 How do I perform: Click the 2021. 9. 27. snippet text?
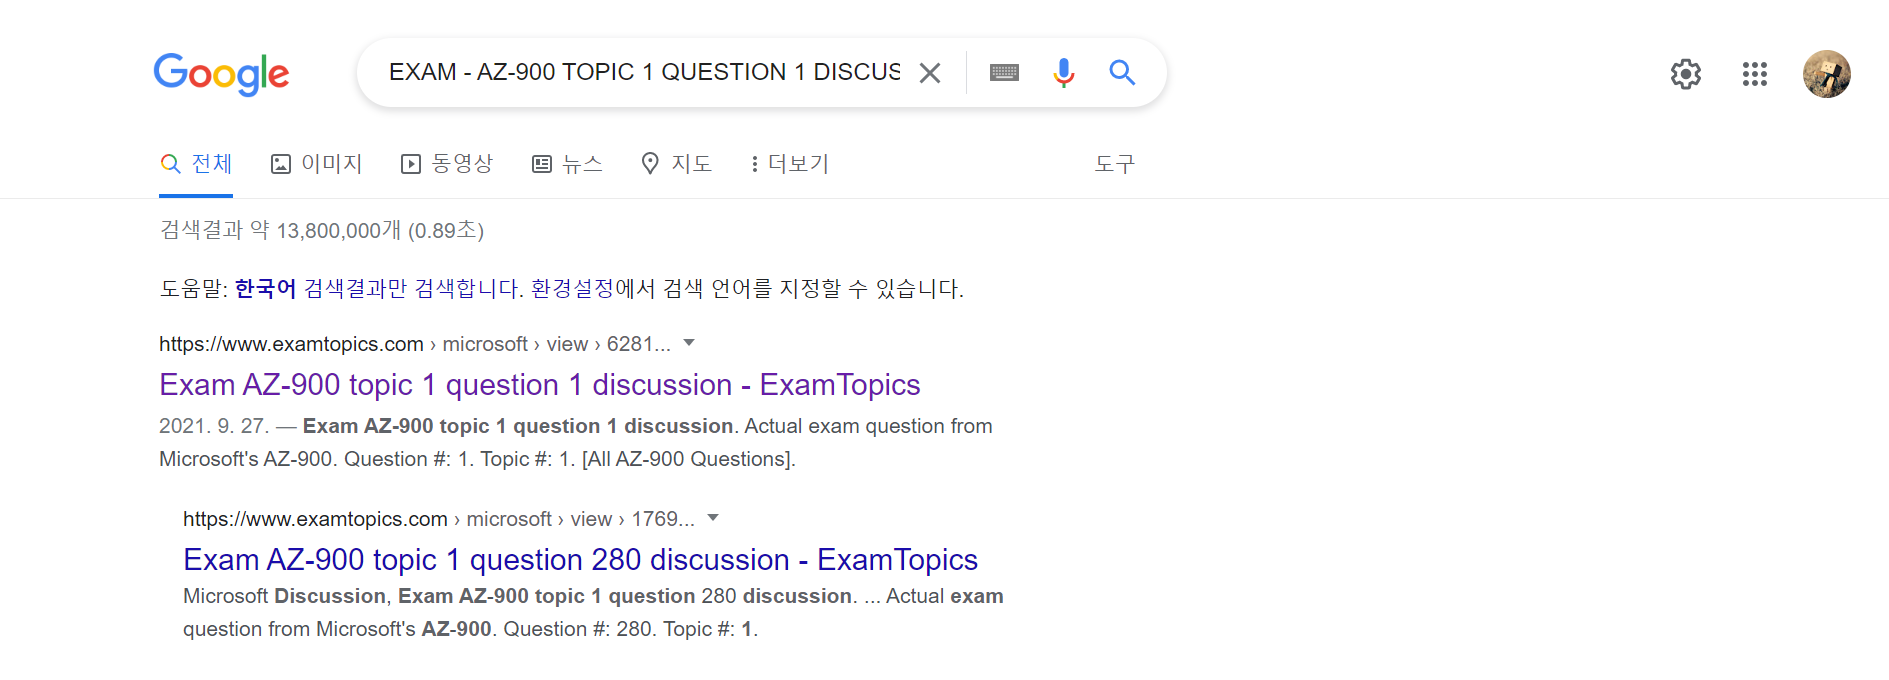pos(214,426)
